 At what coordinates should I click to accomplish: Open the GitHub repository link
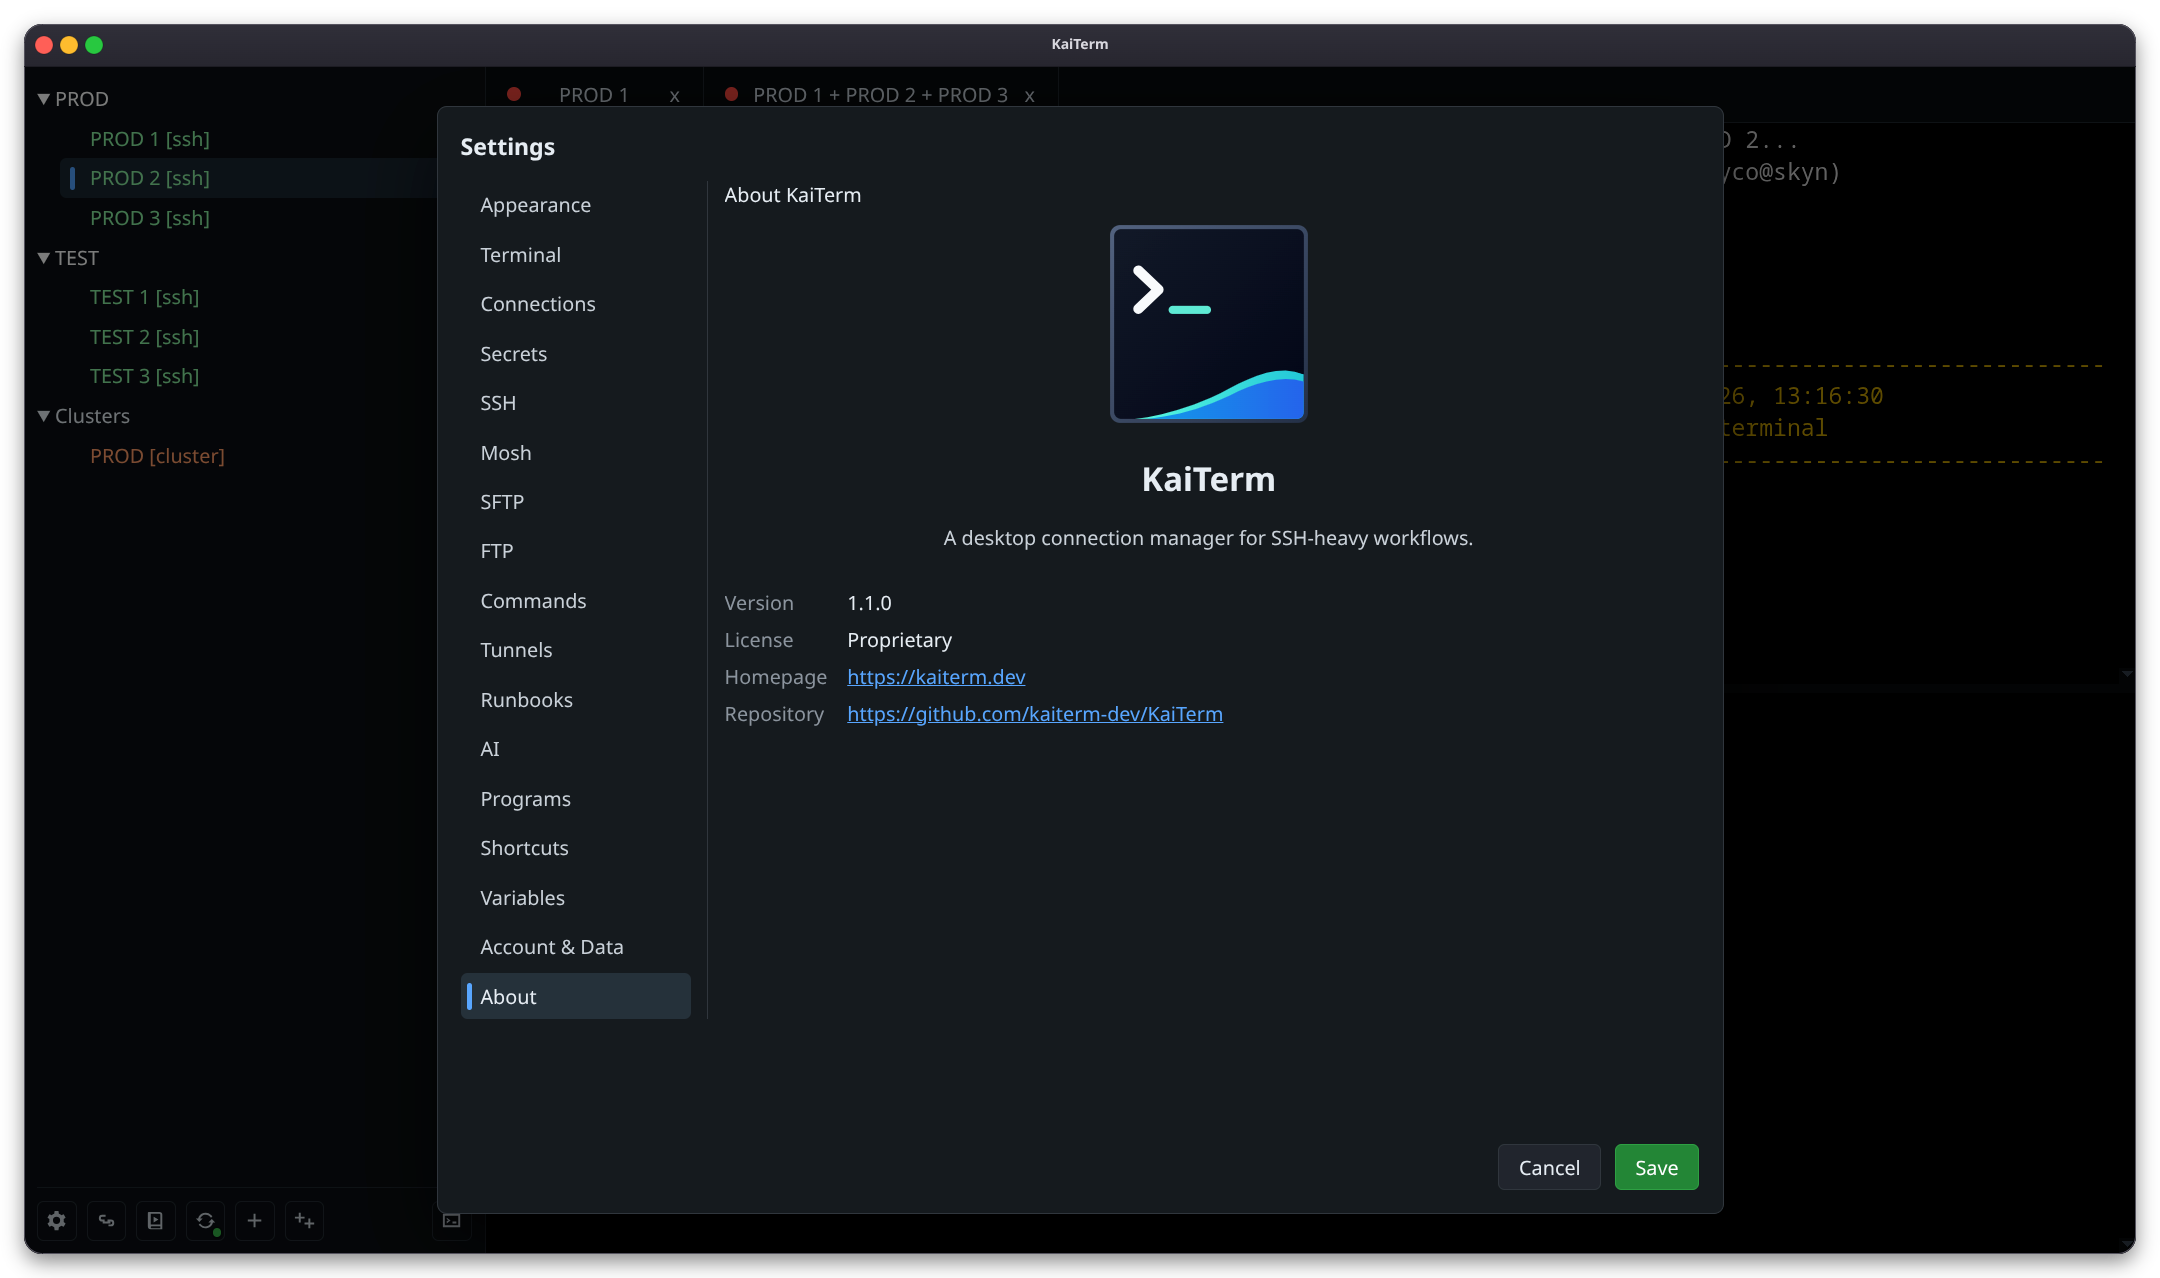point(1035,714)
